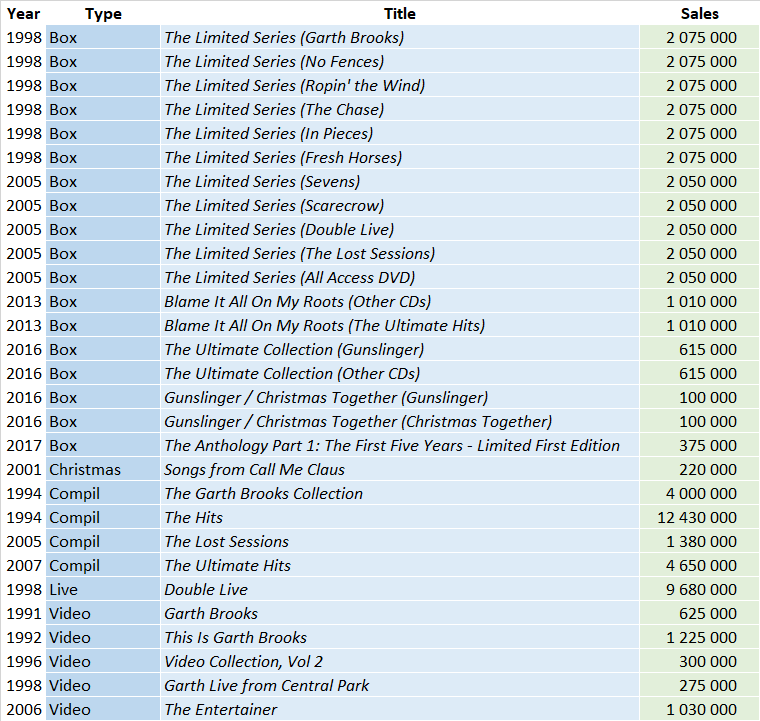Image resolution: width=760 pixels, height=721 pixels.
Task: Click the Sales column header
Action: (699, 14)
